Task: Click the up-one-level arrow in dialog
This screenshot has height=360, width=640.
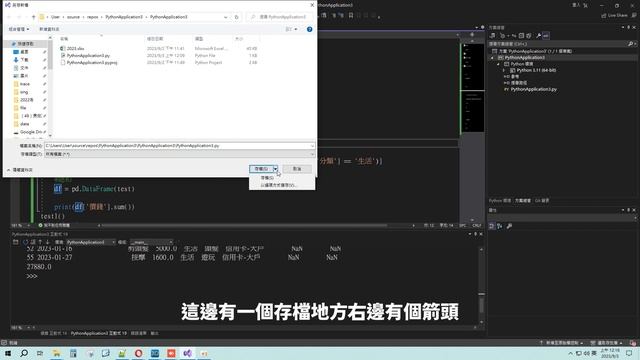Action: click(x=33, y=17)
